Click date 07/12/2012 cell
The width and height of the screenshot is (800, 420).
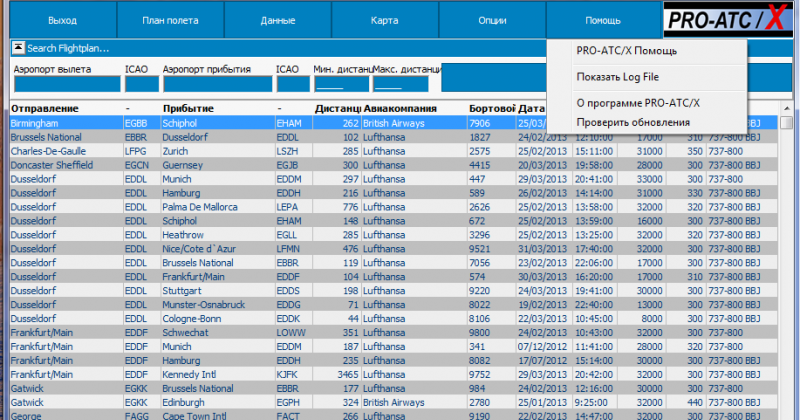point(542,346)
